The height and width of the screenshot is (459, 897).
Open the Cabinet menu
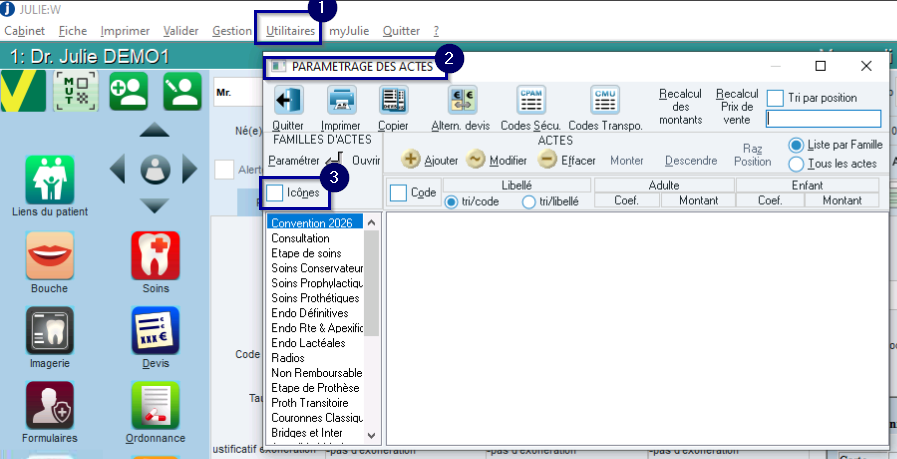coord(25,31)
